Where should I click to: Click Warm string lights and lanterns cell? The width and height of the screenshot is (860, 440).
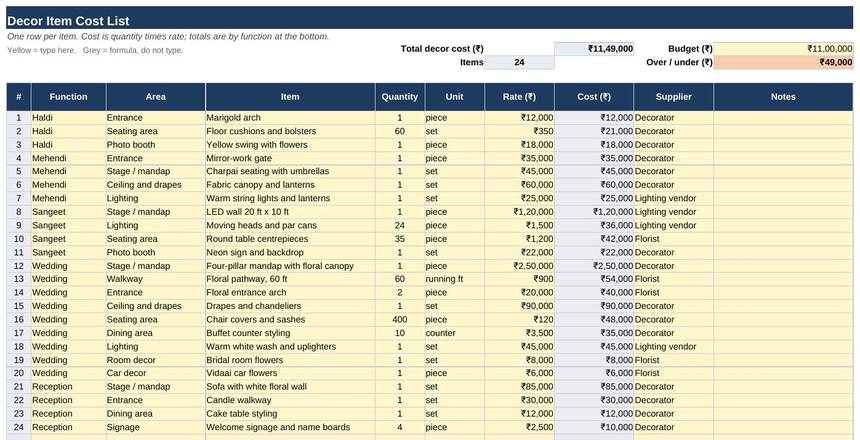coord(290,198)
